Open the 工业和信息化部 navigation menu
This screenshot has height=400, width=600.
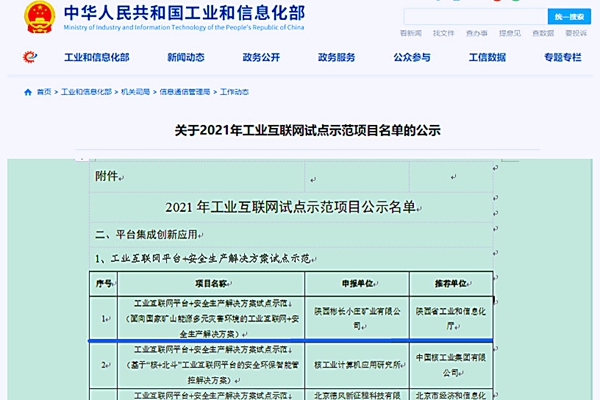pyautogui.click(x=97, y=57)
